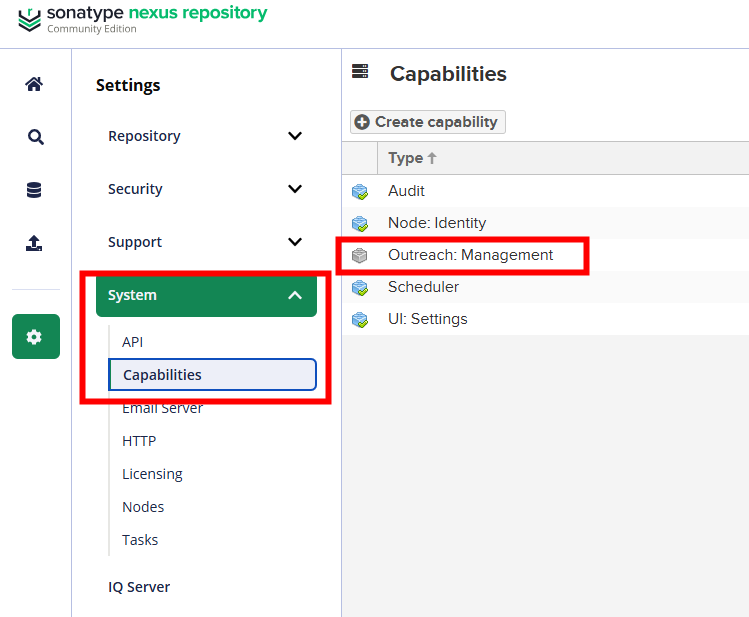The width and height of the screenshot is (749, 617).
Task: Click the Sonatype Nexus Repository logo
Action: [143, 18]
